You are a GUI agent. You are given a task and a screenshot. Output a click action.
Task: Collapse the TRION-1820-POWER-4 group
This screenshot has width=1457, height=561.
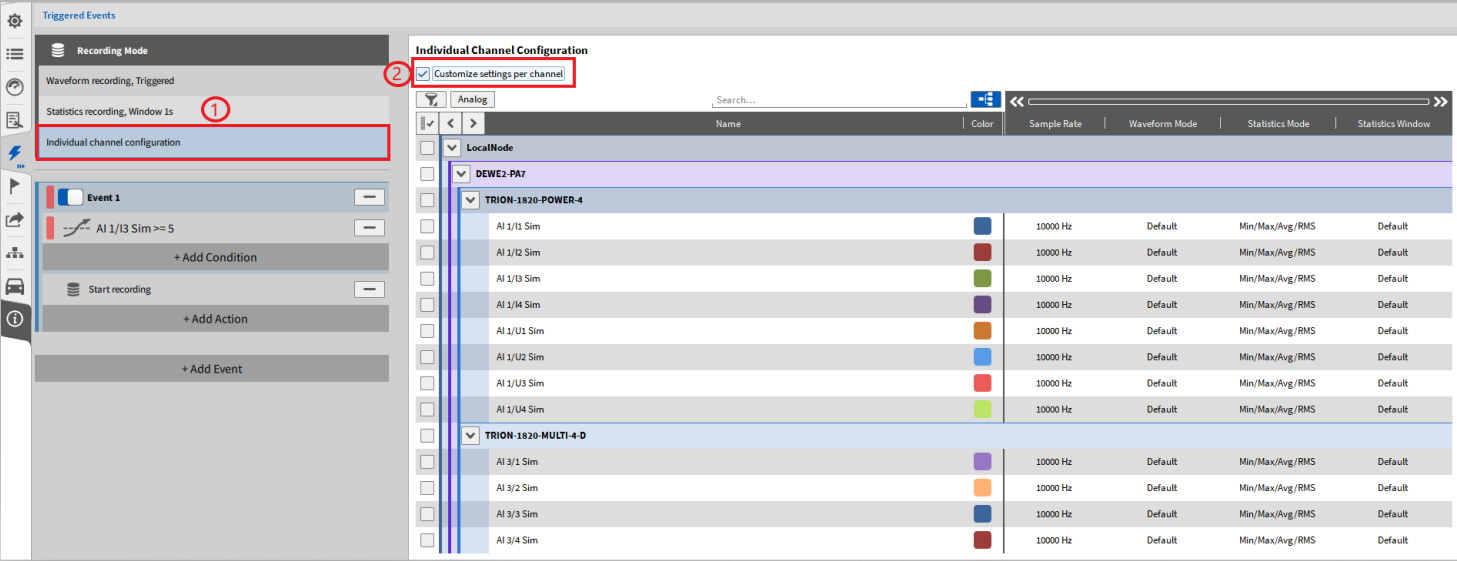pyautogui.click(x=471, y=200)
